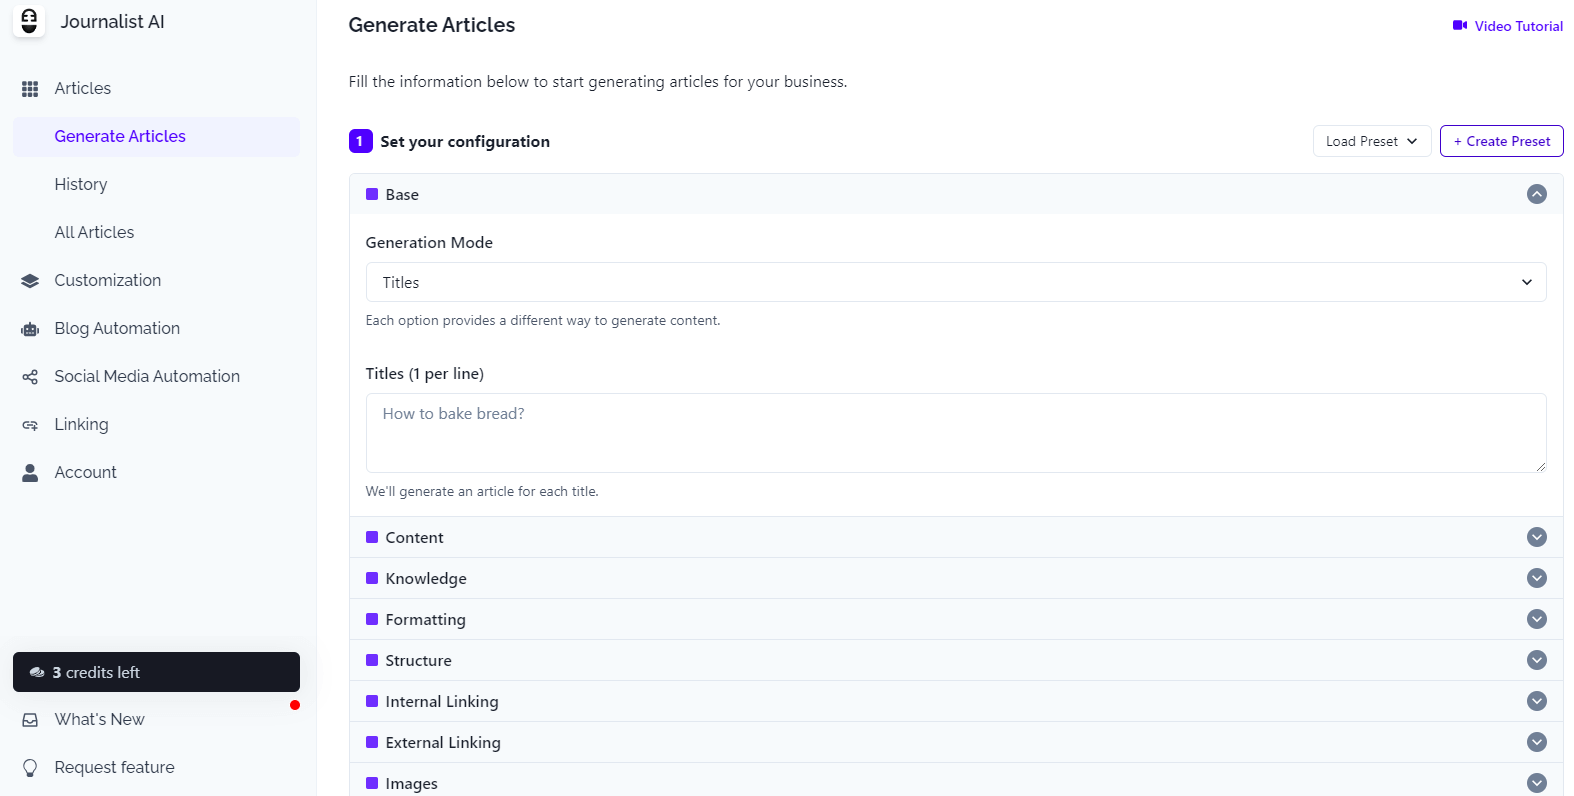
Task: Click the Linking chain icon
Action: pos(30,425)
